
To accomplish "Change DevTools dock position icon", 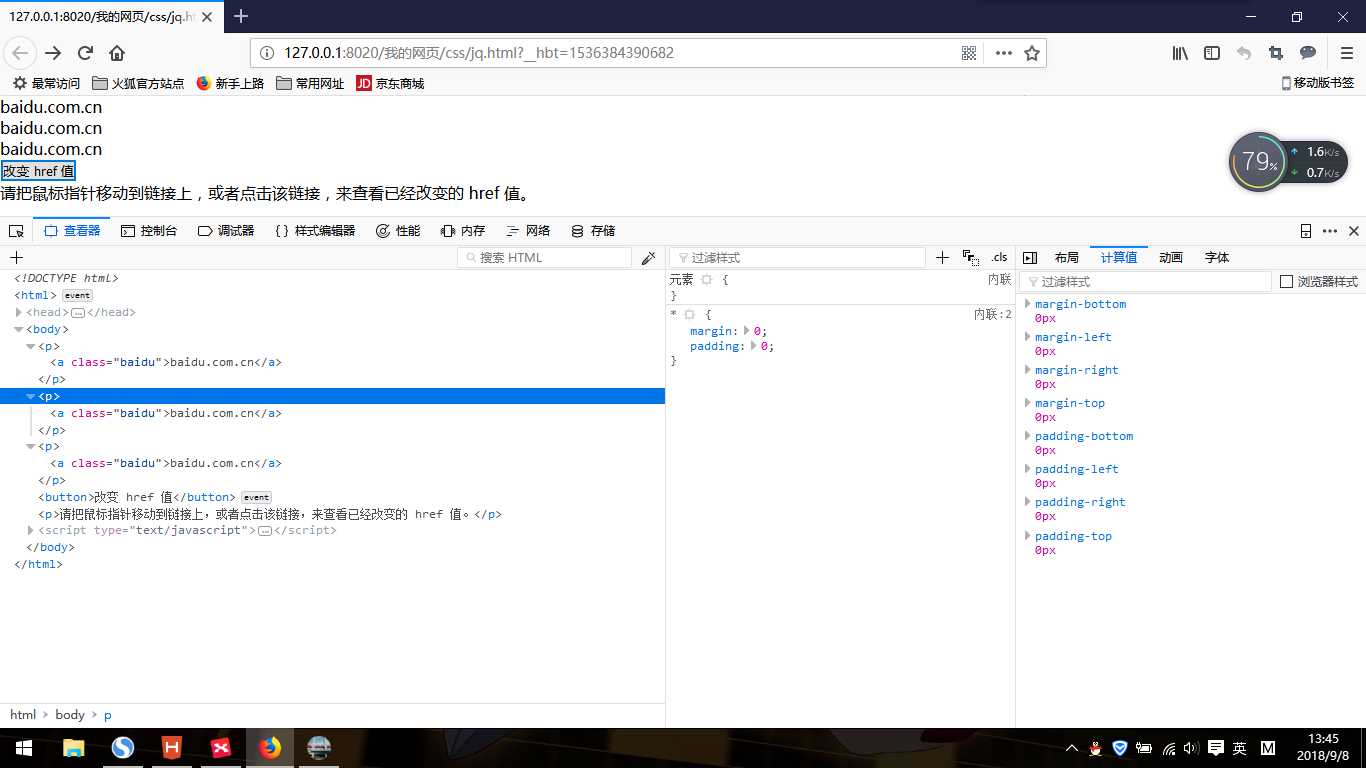I will (1306, 231).
